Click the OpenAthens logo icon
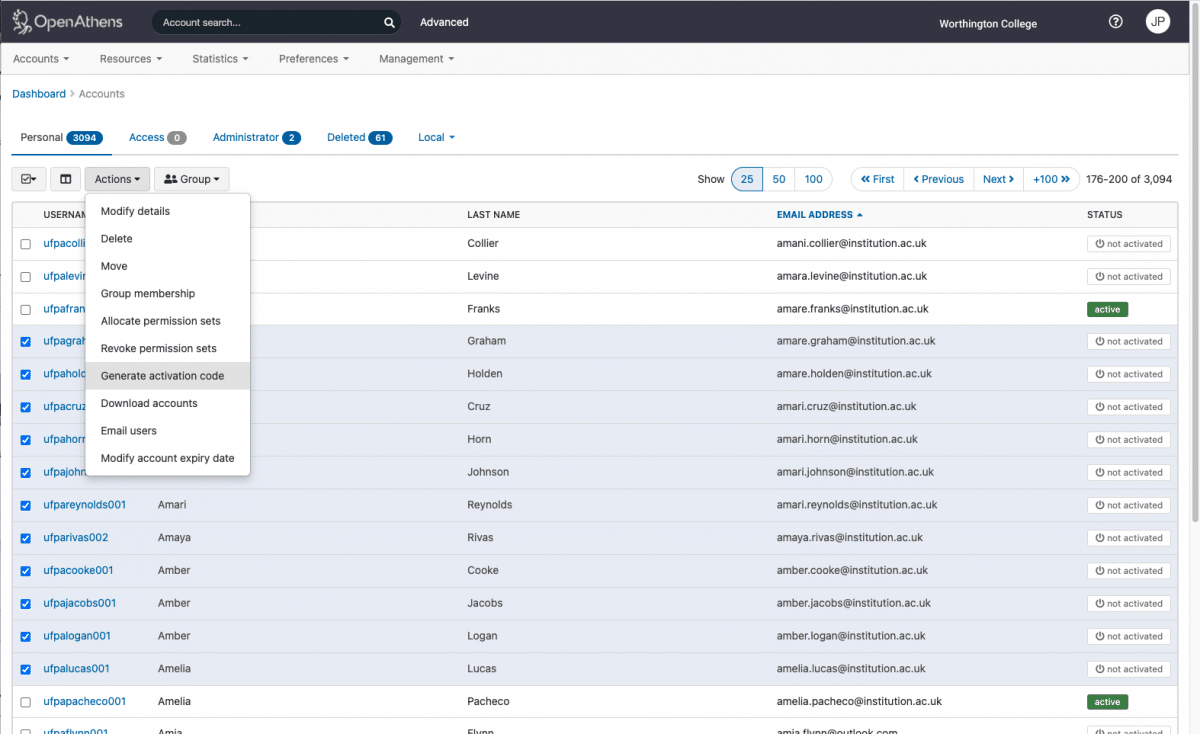This screenshot has width=1200, height=734. pyautogui.click(x=19, y=21)
